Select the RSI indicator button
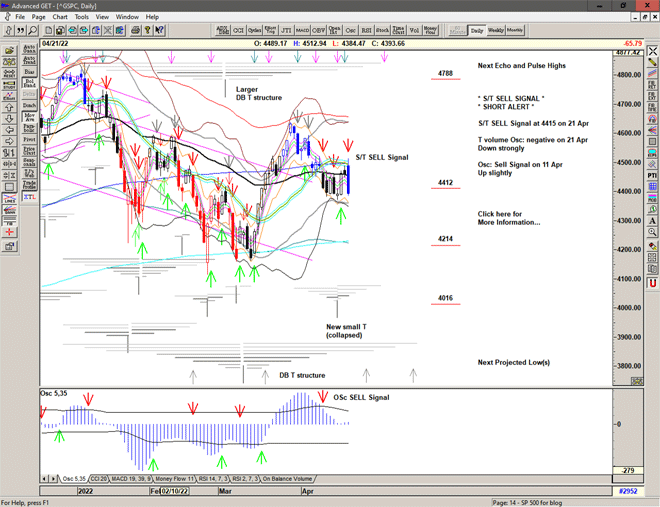The image size is (660, 507). (x=366, y=30)
